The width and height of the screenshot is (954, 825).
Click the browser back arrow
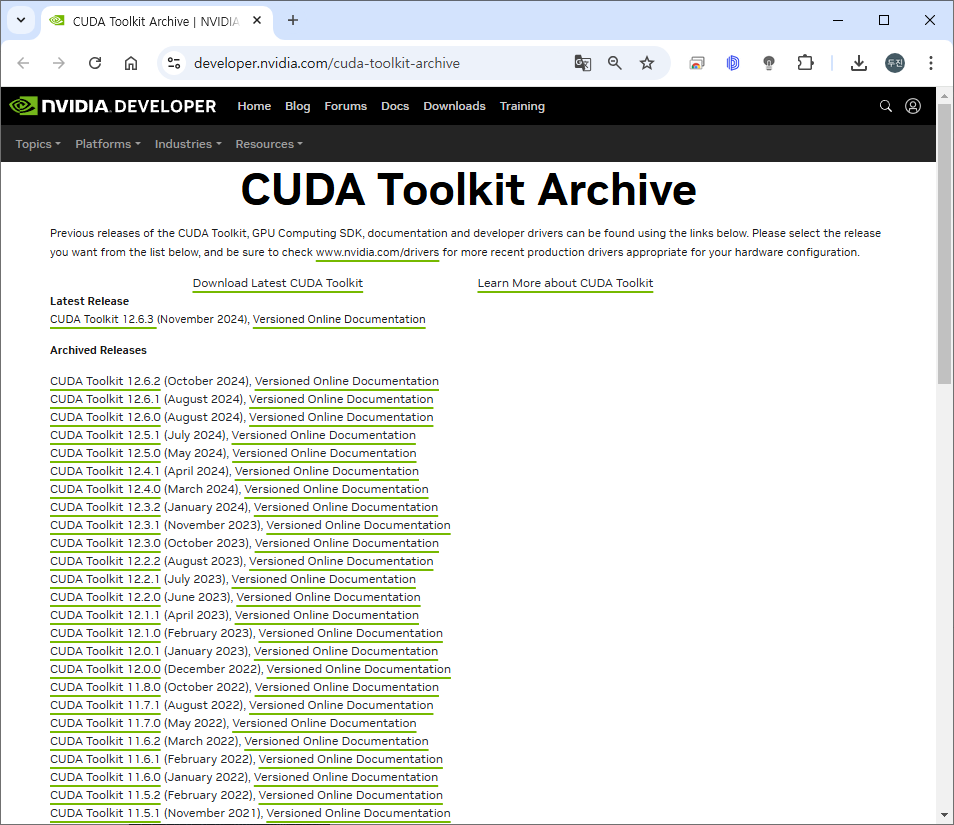coord(23,63)
